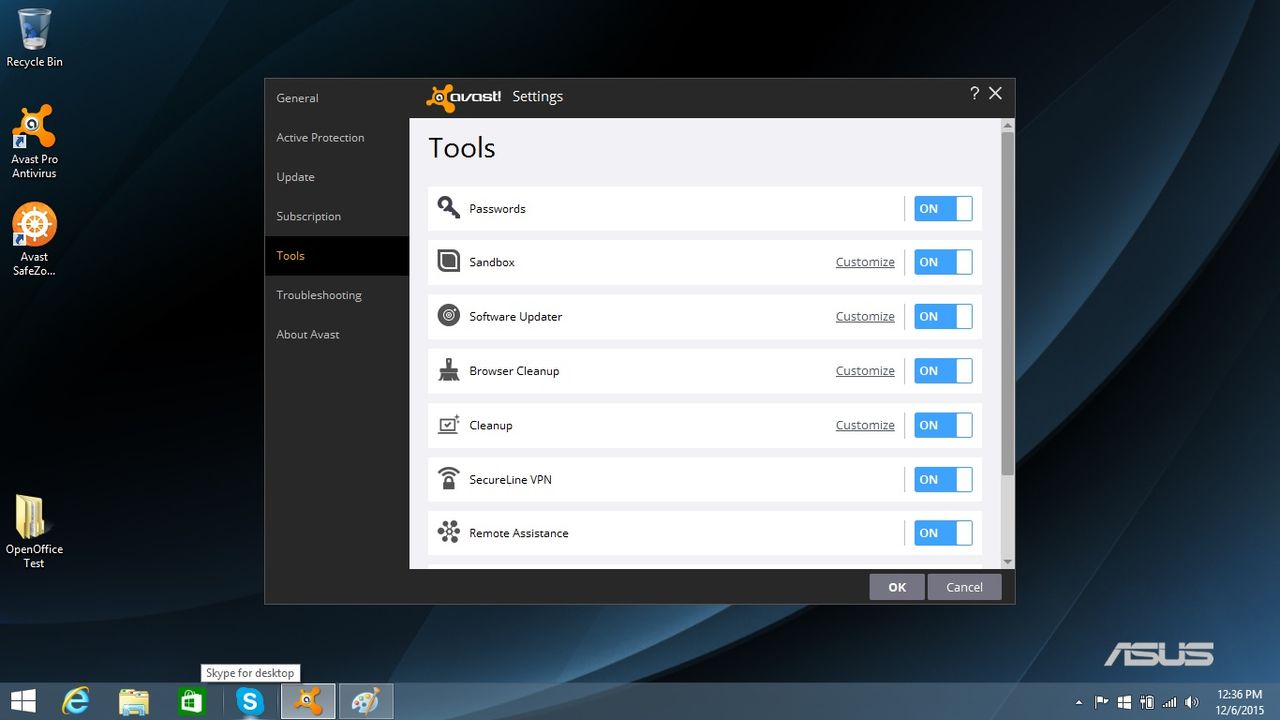Click the scrollbar down arrow
This screenshot has width=1280, height=720.
(x=1008, y=563)
